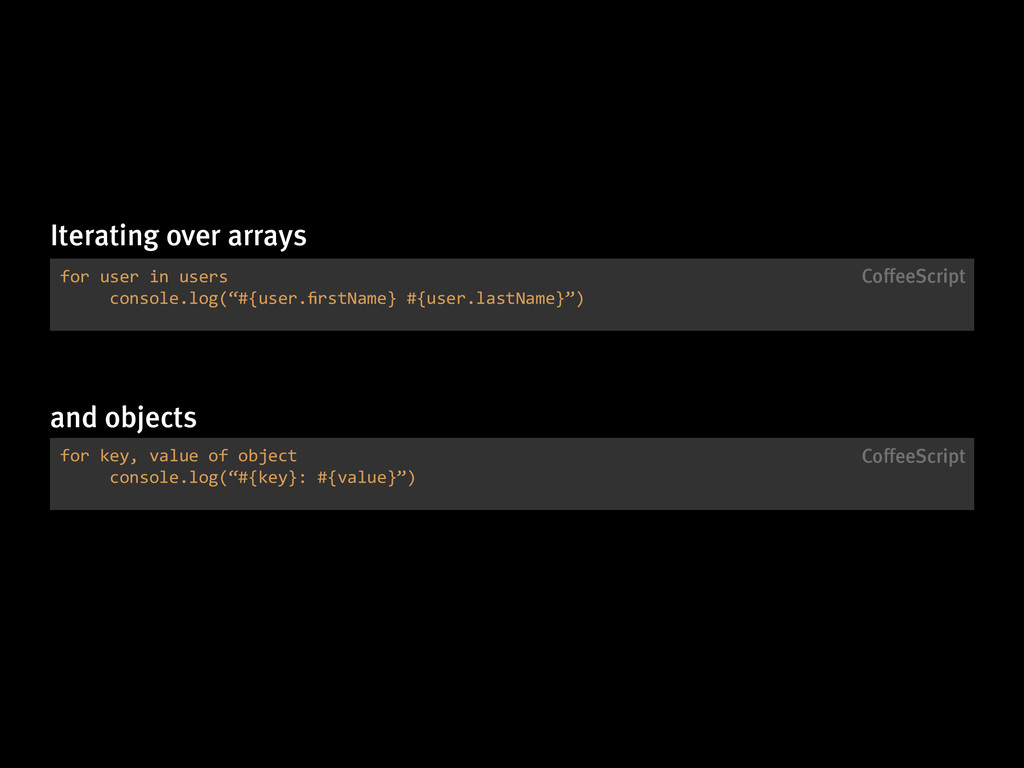Click the CoffeeScript label in first code block

click(x=913, y=277)
